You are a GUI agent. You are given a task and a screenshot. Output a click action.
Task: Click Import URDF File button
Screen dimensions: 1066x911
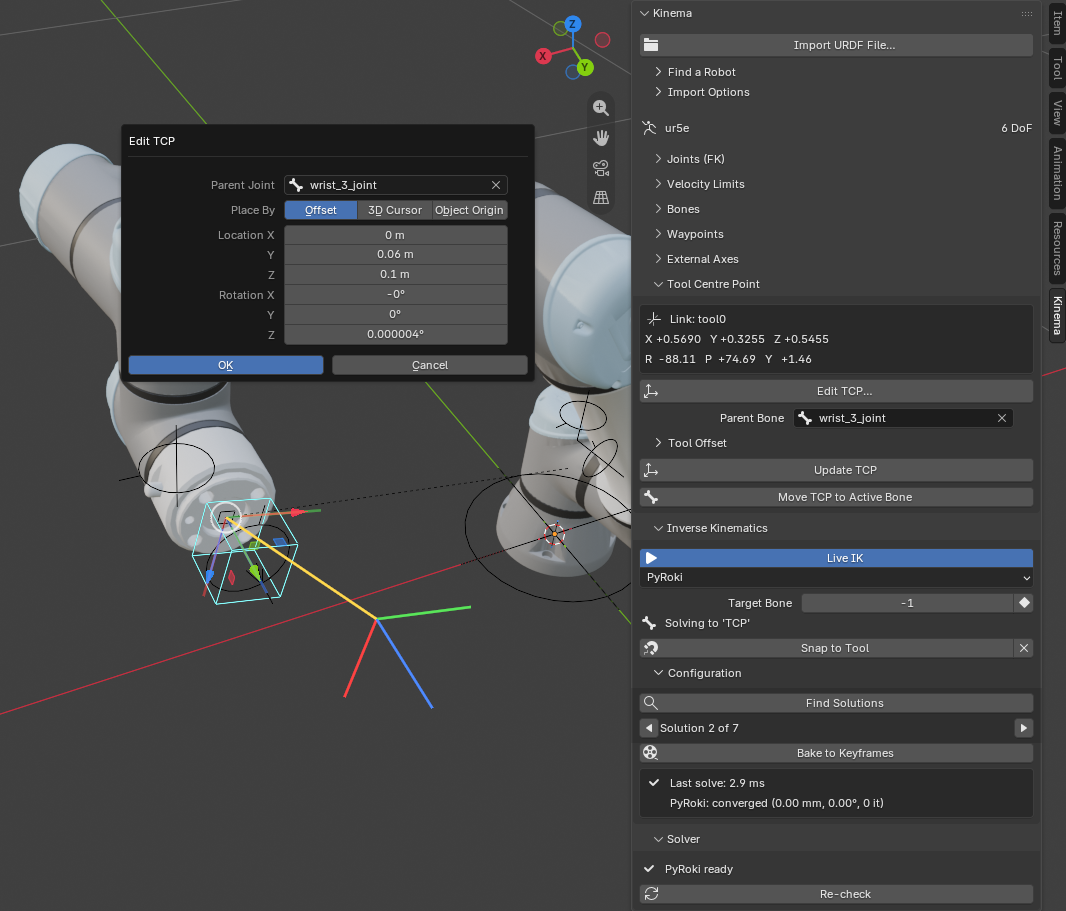[836, 45]
